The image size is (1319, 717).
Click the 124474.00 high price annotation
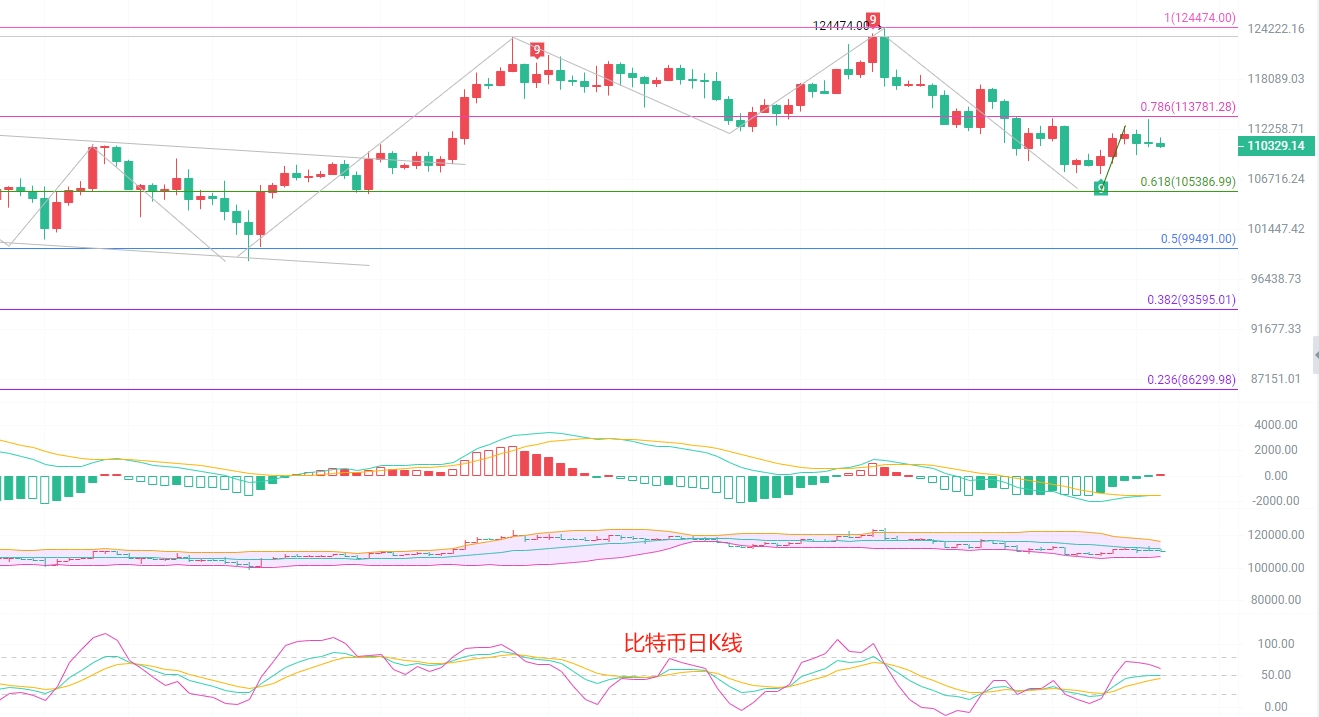[840, 25]
